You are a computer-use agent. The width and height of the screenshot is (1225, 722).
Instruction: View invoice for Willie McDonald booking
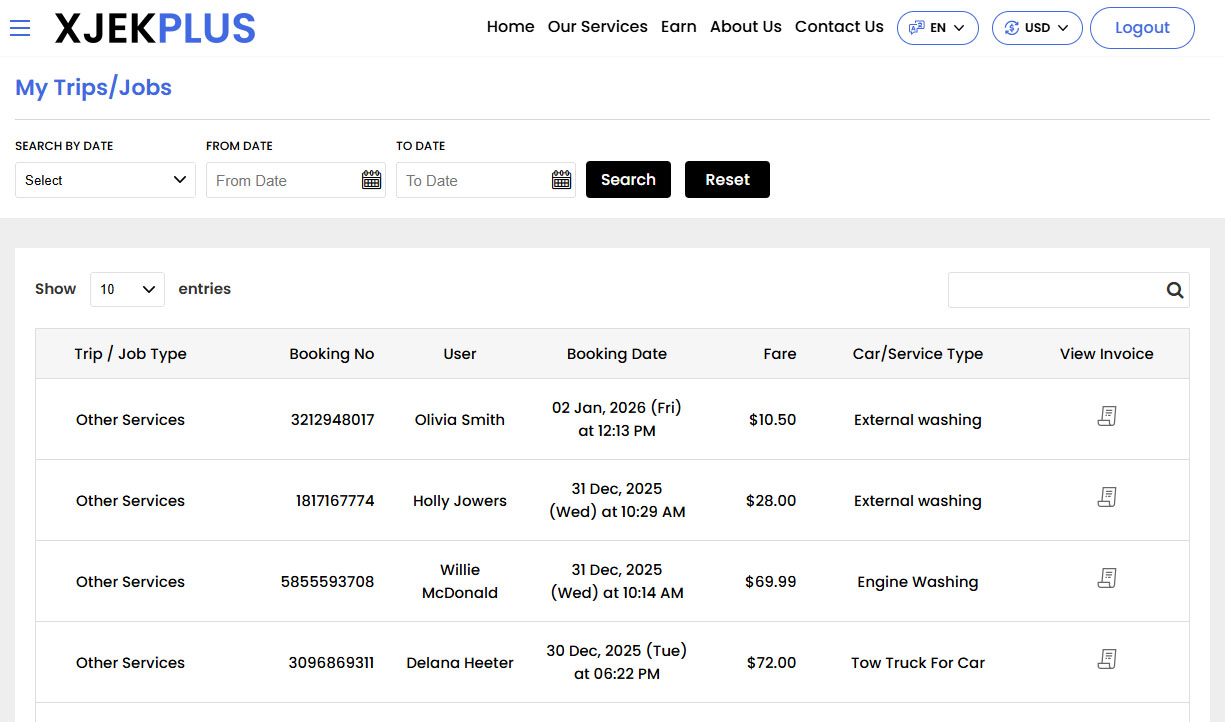[x=1106, y=579]
